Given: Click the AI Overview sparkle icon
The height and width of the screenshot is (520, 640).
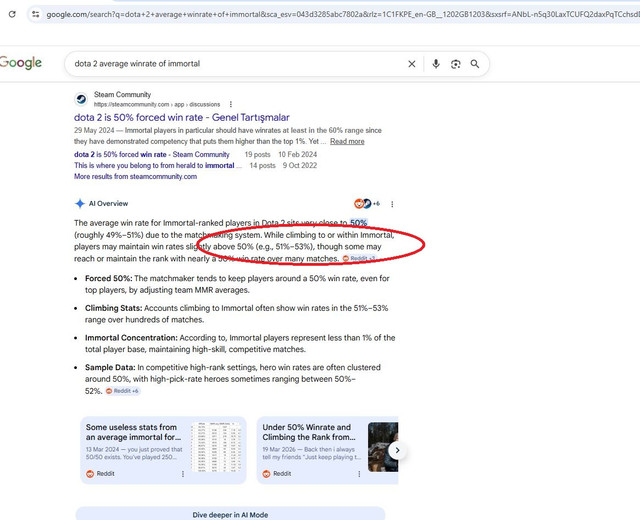Looking at the screenshot, I should (80, 203).
